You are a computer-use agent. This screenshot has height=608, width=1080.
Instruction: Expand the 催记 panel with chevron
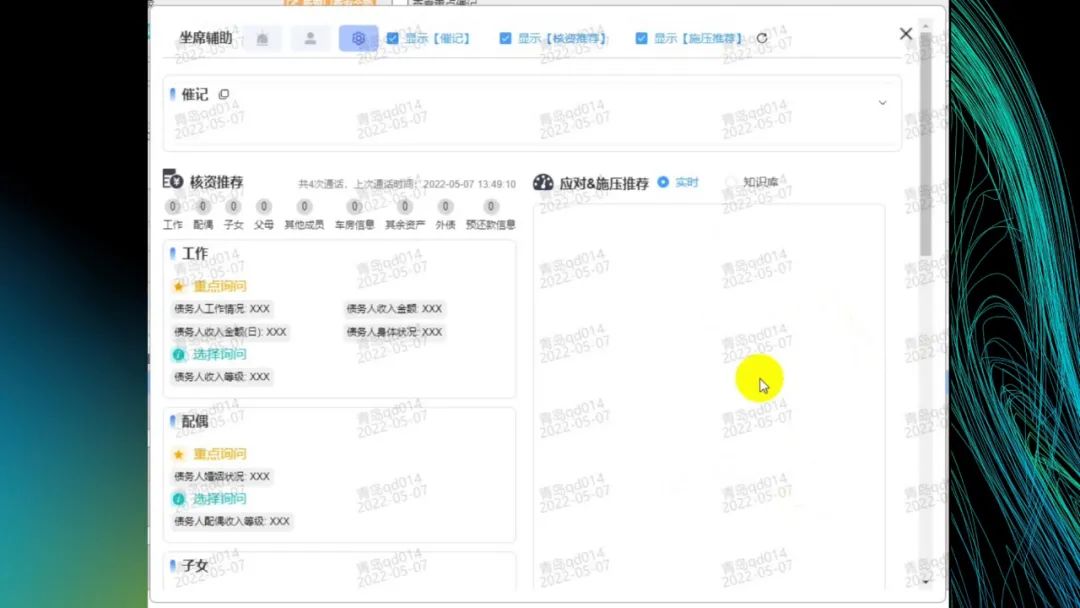[882, 103]
